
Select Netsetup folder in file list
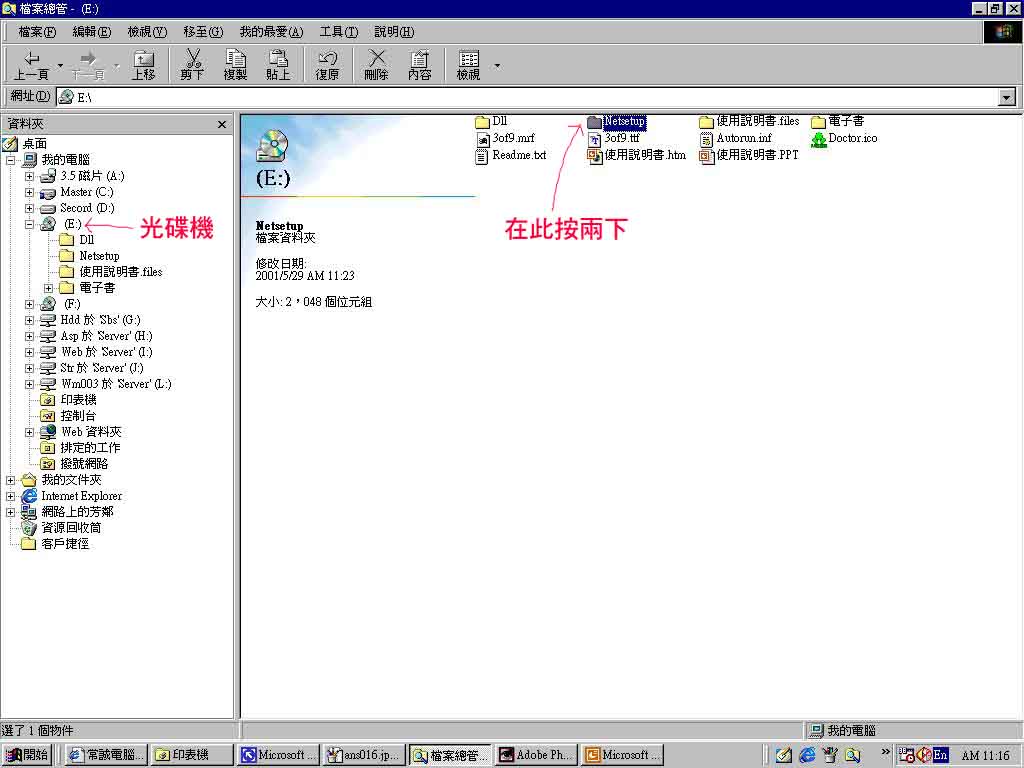point(624,122)
